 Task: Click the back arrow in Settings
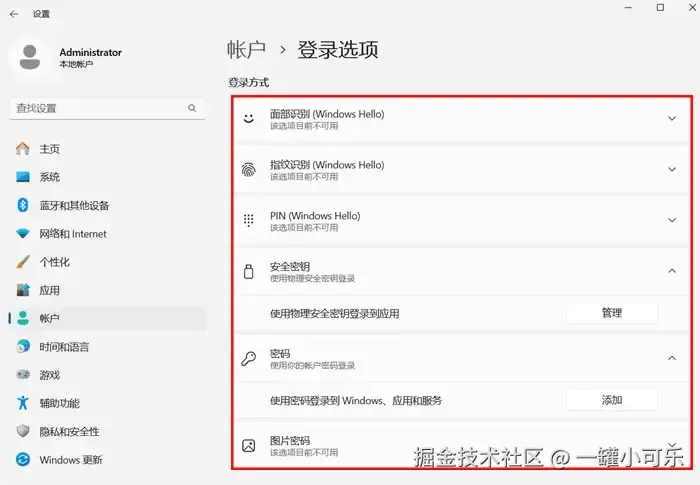pos(14,14)
